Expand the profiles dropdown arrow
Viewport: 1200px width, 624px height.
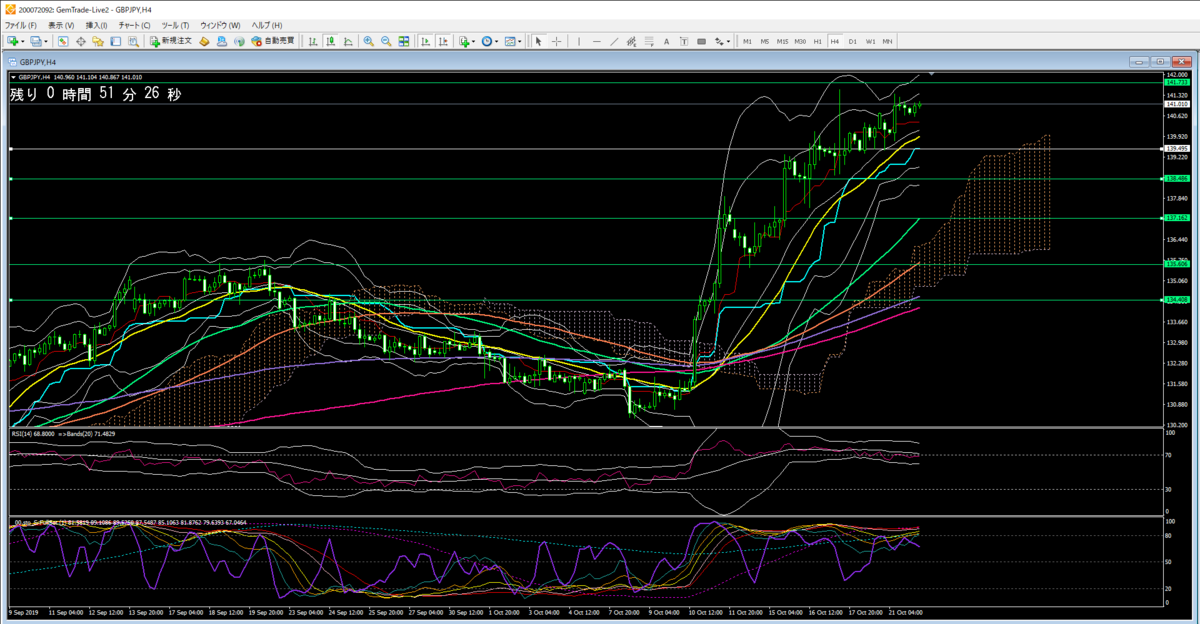46,41
